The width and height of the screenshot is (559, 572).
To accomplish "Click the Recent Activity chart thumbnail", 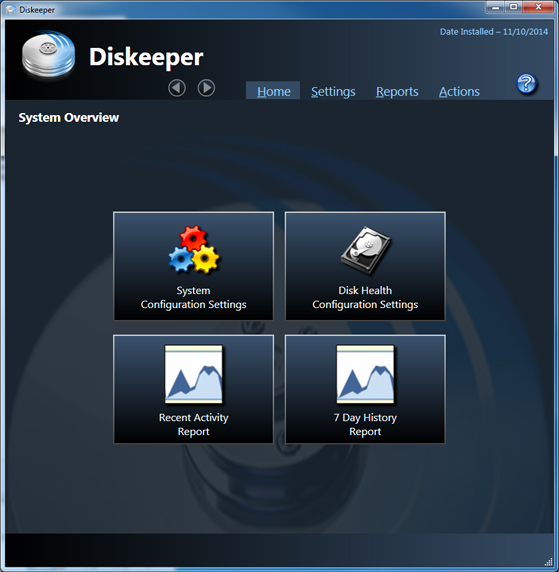I will pos(194,374).
